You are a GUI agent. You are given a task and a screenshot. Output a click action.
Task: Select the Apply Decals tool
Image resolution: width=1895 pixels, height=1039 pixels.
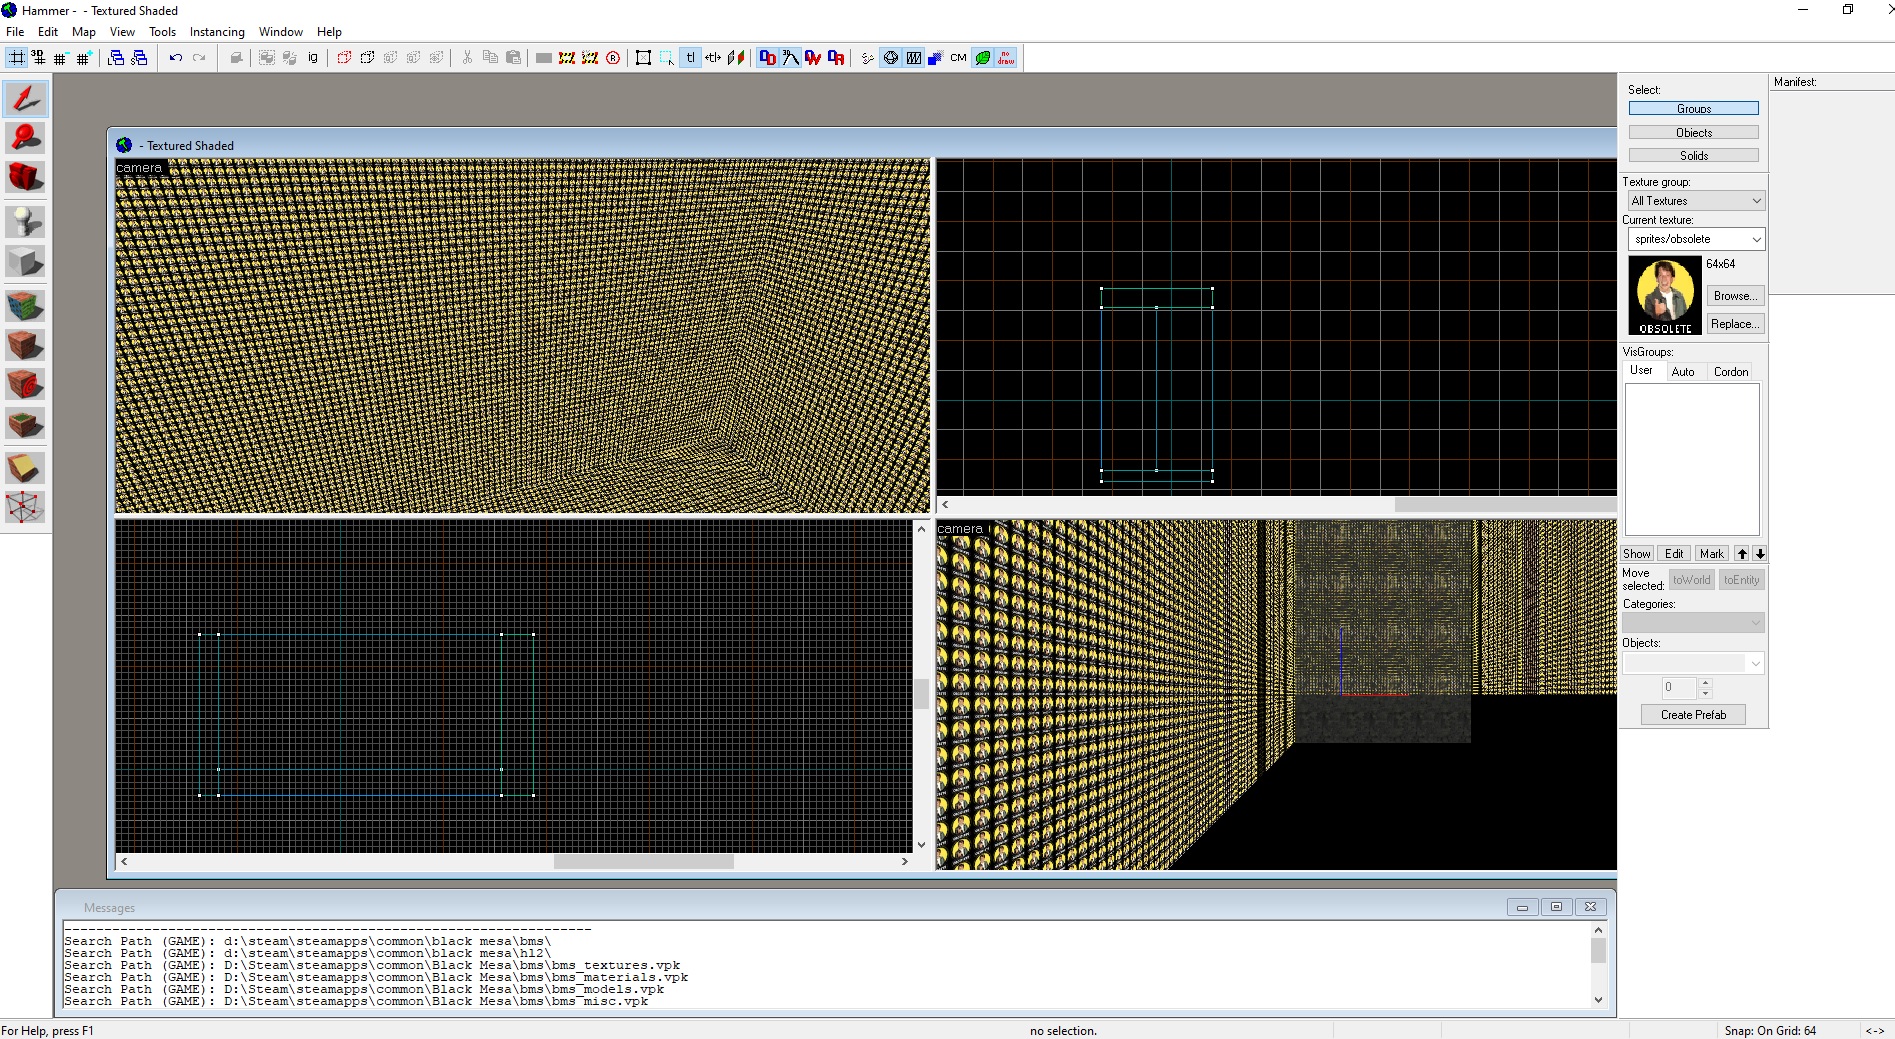(25, 384)
